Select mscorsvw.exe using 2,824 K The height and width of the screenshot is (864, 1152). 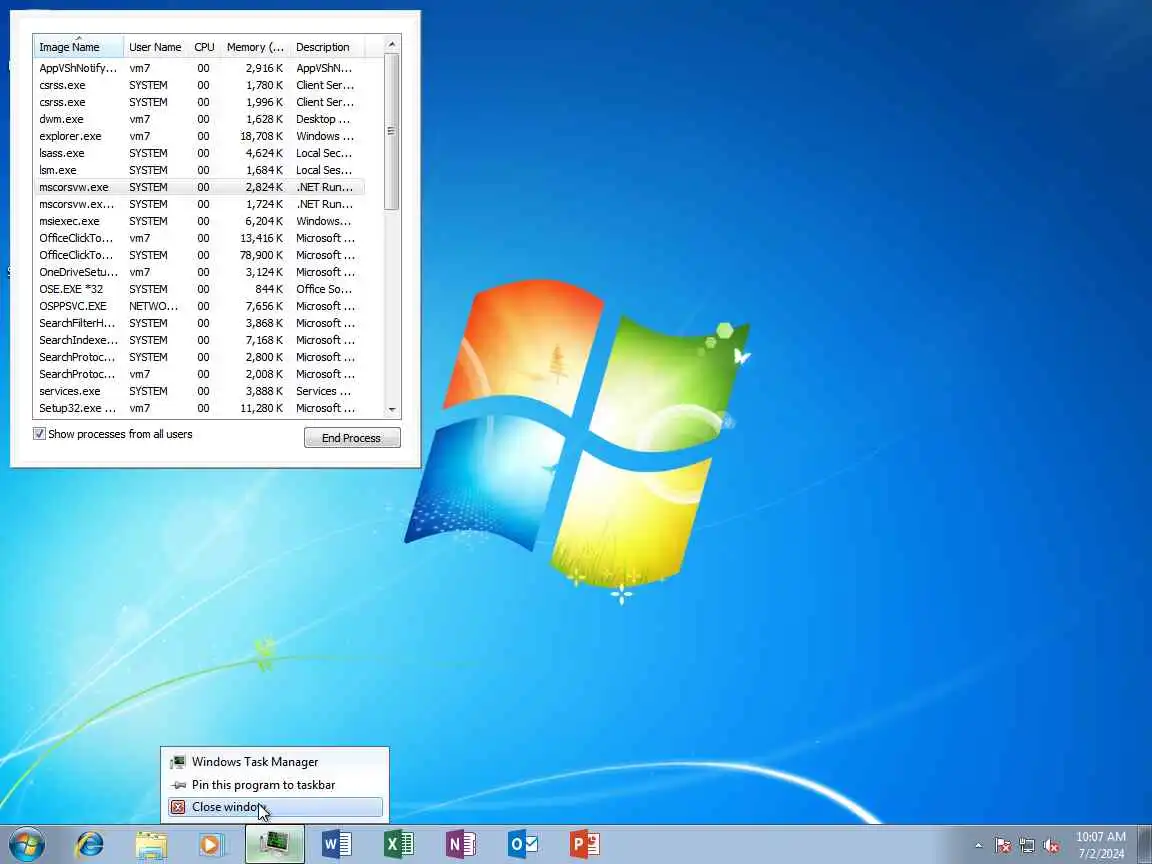click(x=198, y=187)
